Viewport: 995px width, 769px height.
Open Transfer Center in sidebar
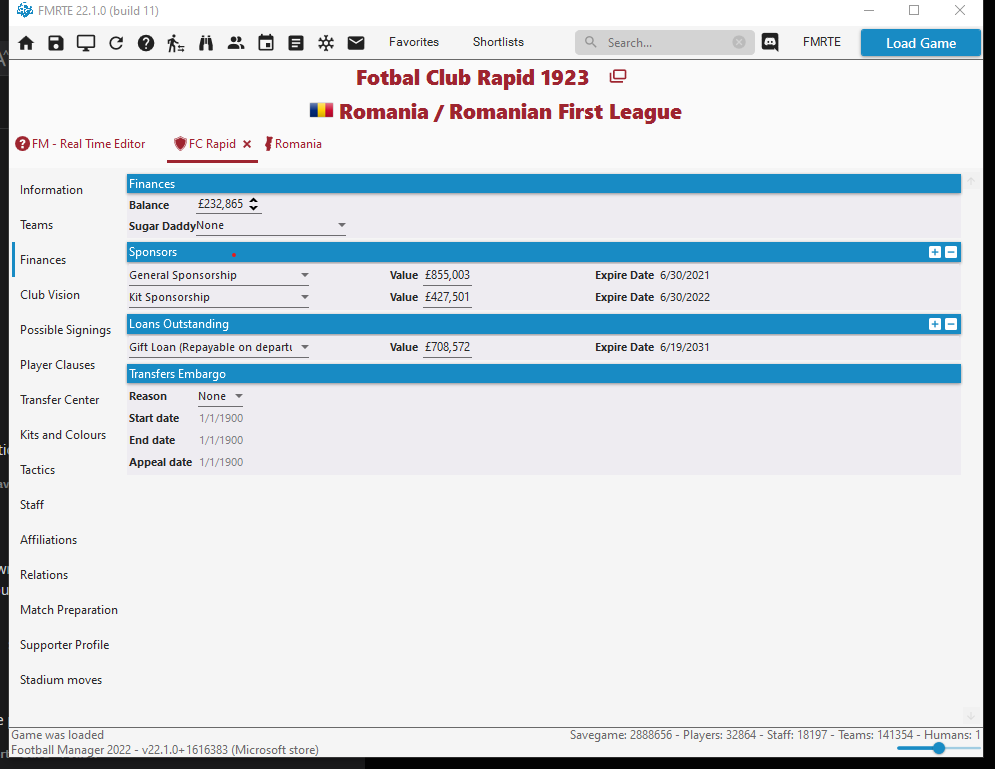point(60,400)
